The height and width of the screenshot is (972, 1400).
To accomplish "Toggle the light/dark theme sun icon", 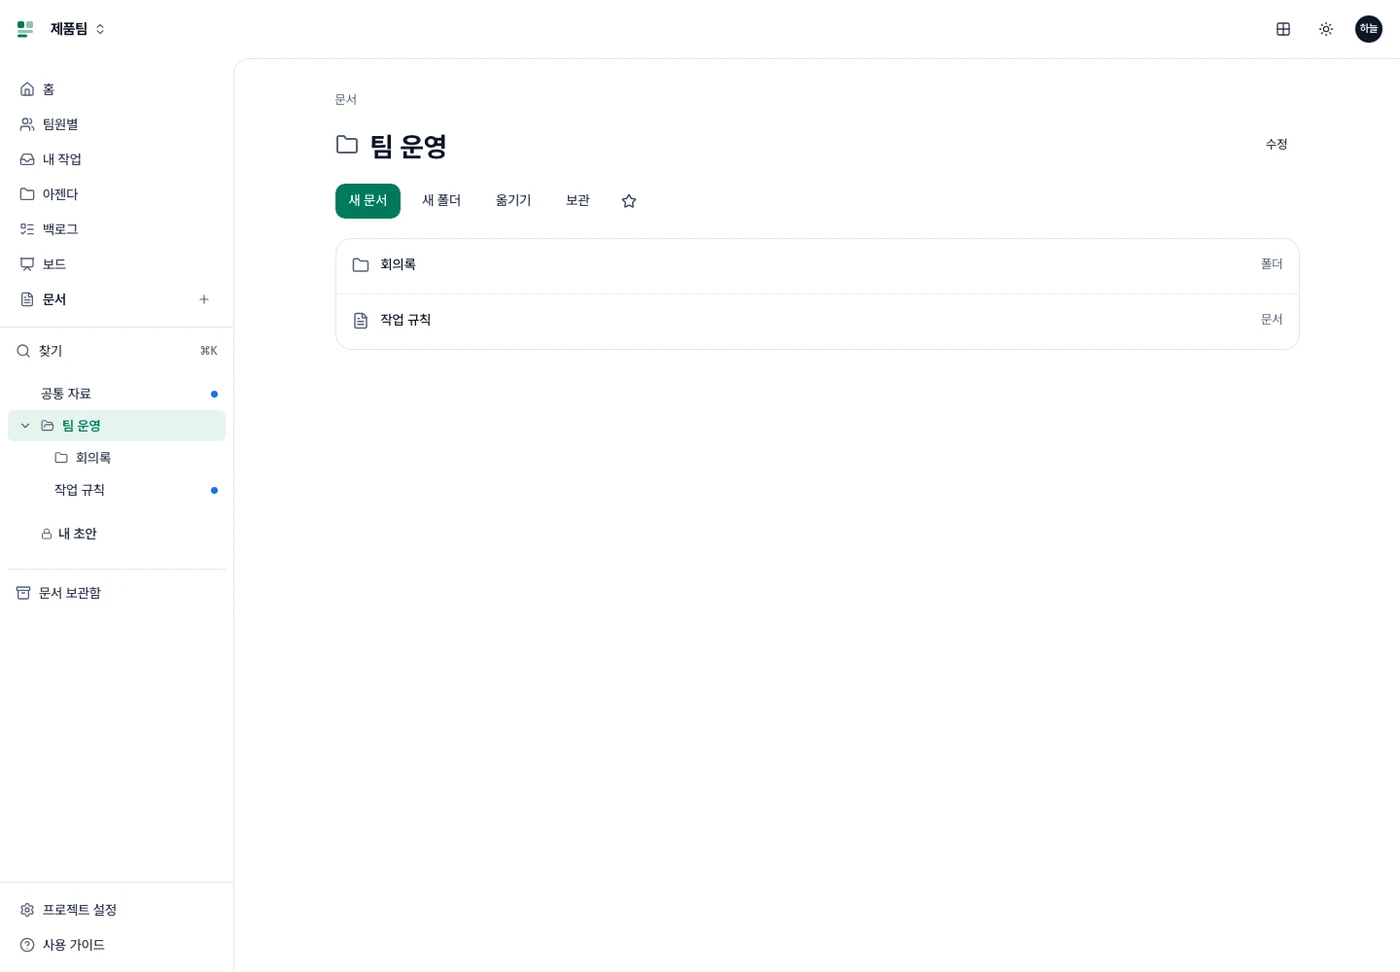I will [x=1326, y=29].
